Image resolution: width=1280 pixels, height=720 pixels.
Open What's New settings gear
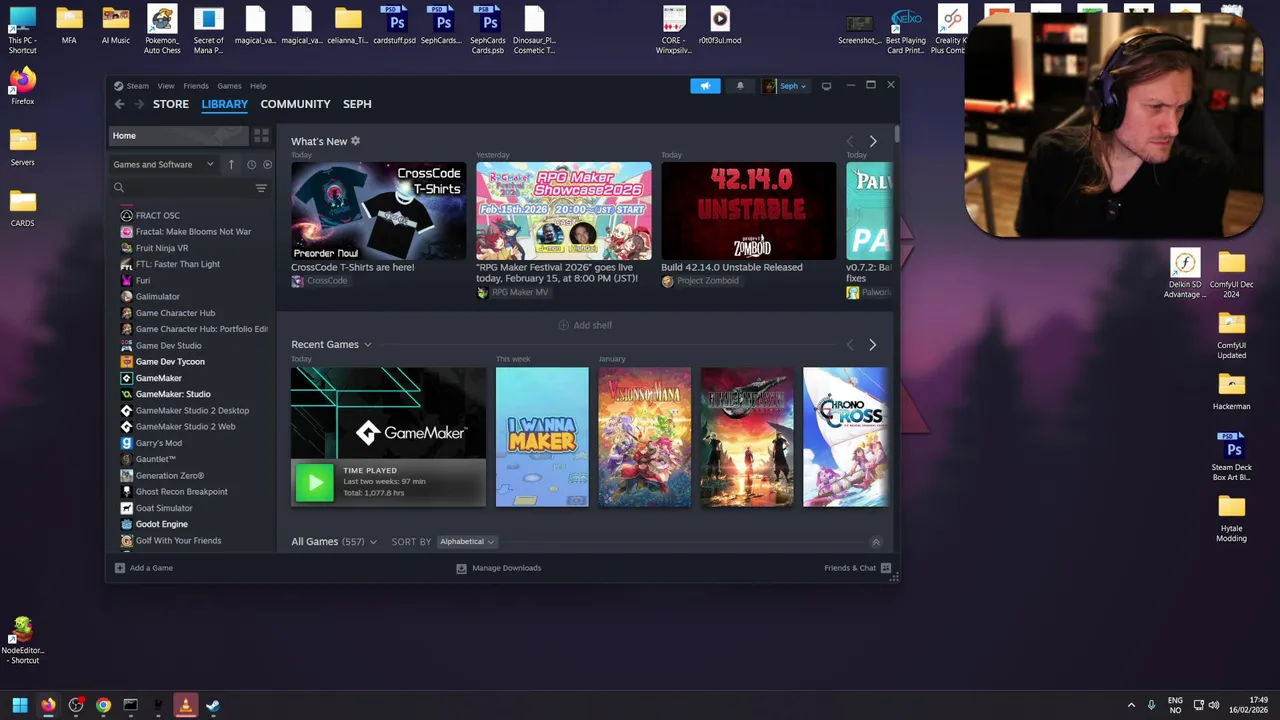click(x=355, y=141)
